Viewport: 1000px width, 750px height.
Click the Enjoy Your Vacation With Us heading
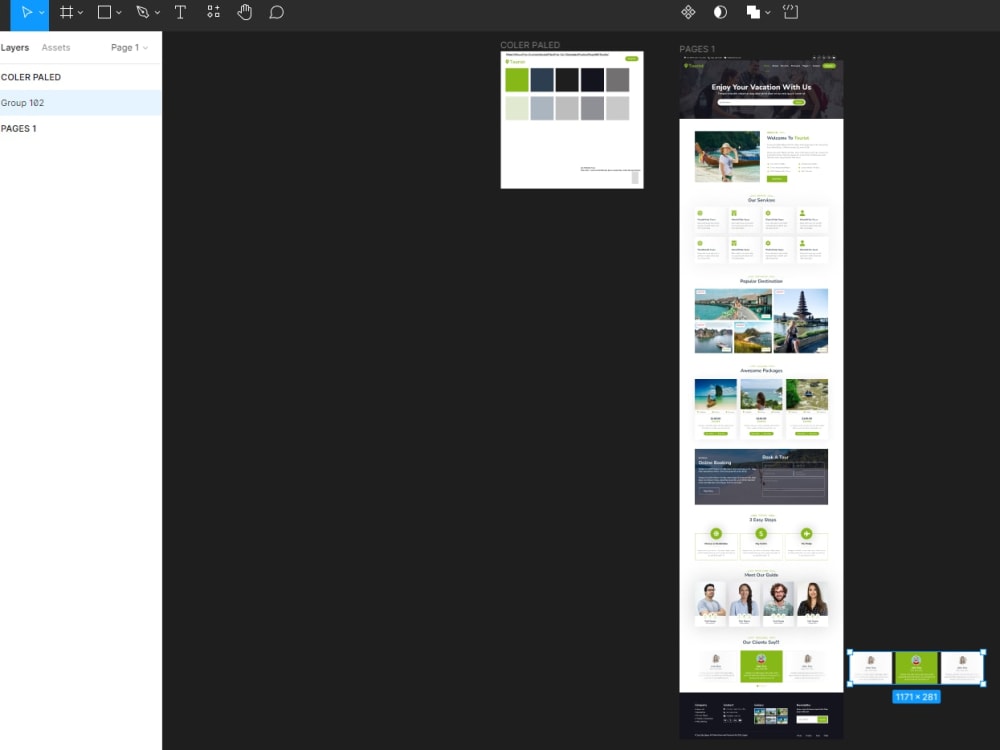click(x=761, y=87)
